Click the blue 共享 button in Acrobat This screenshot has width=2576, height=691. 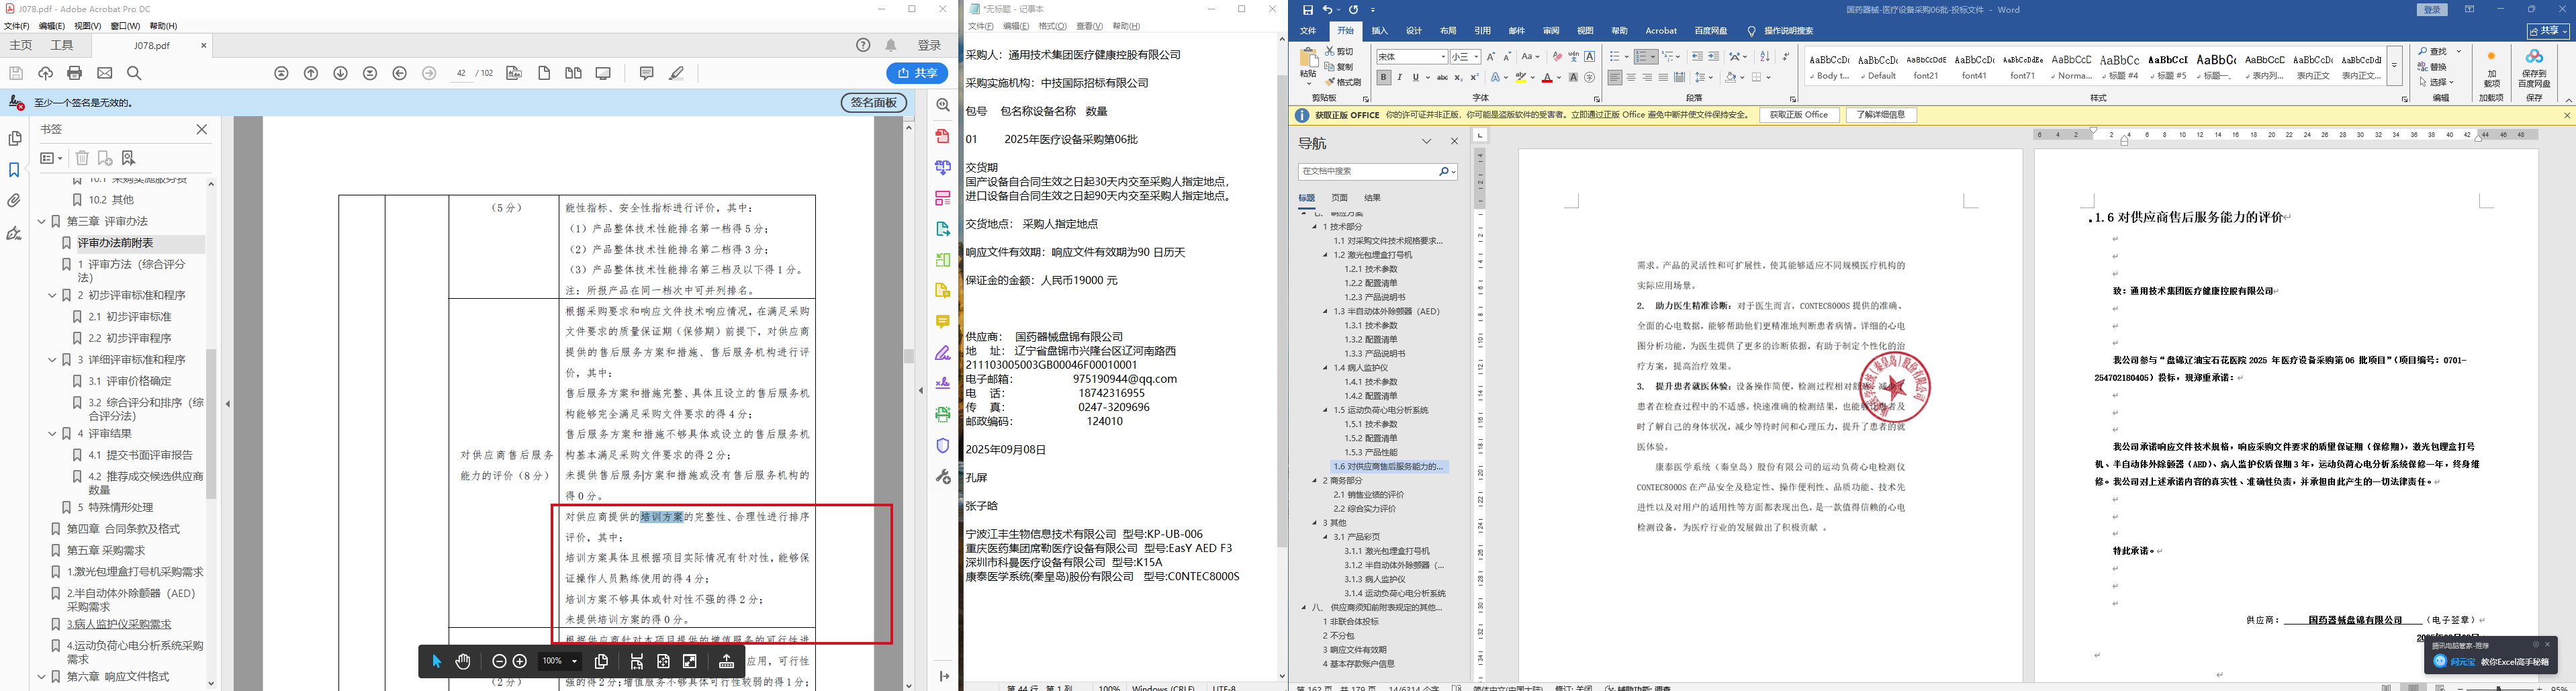[x=917, y=73]
